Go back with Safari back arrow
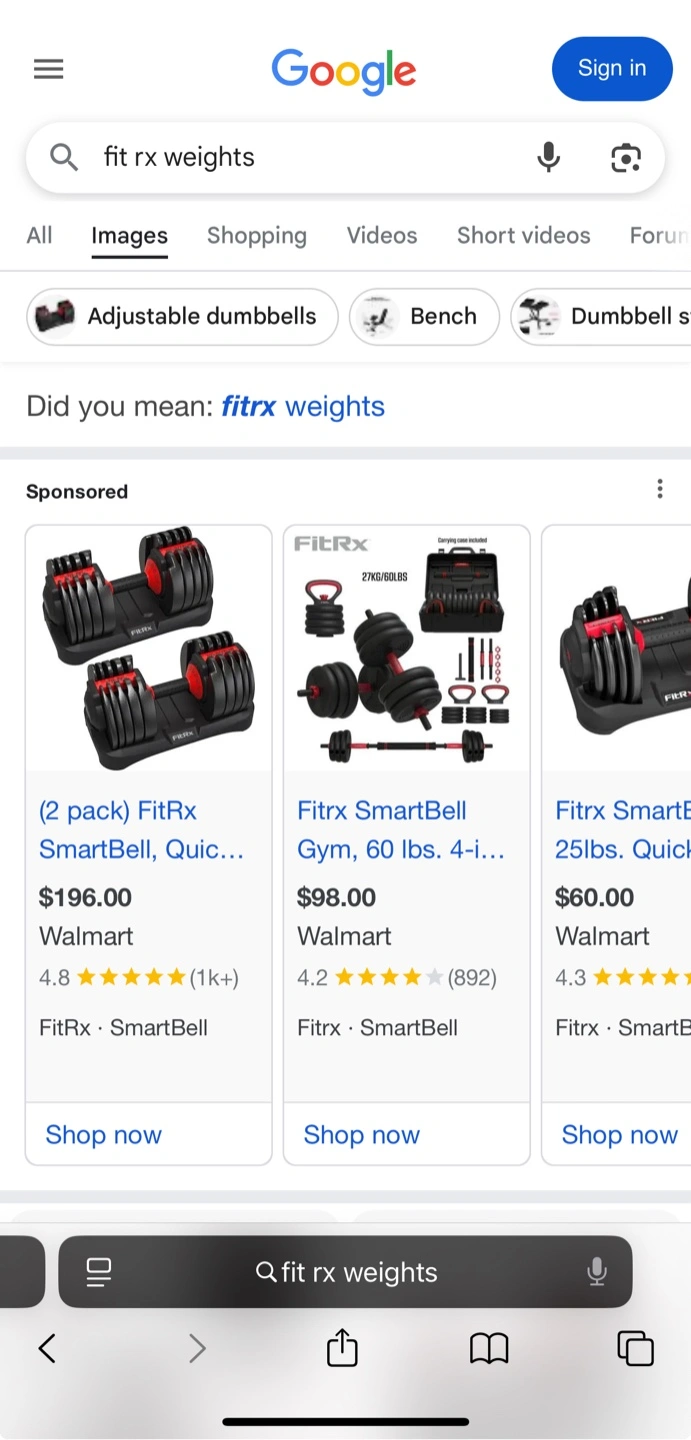This screenshot has height=1440, width=691. click(x=47, y=1348)
